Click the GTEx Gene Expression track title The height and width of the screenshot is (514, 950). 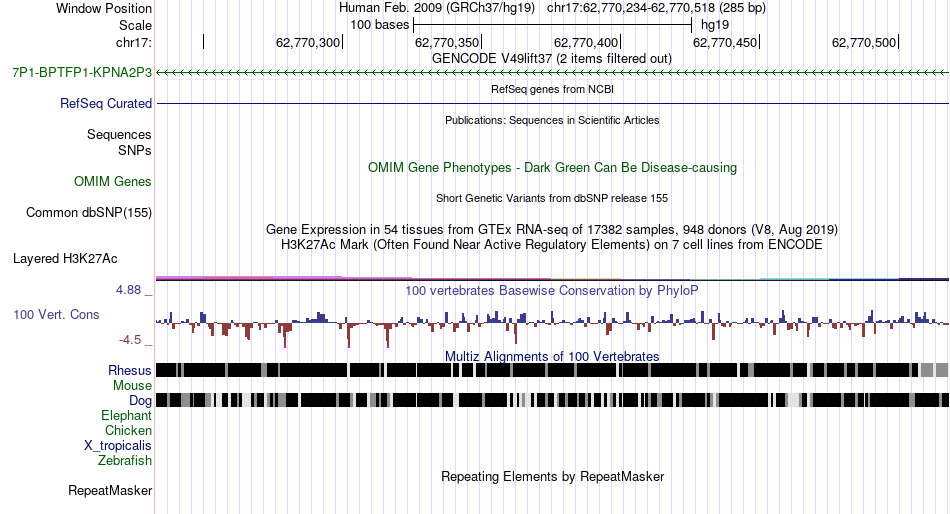[552, 230]
